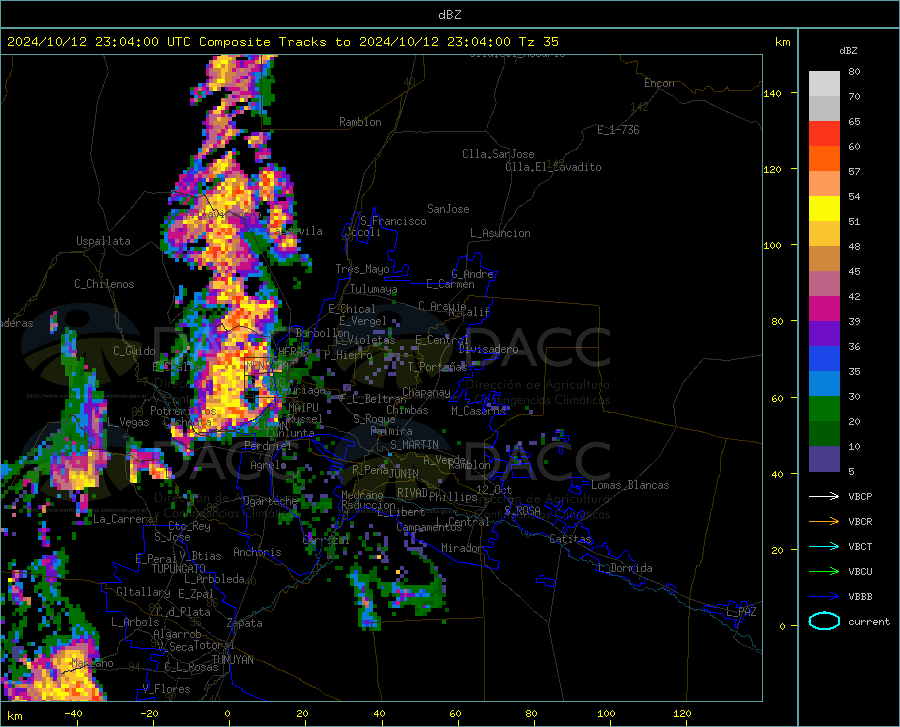The image size is (900, 727).
Task: Click the 'TUNUYAN' map label
Action: [x=233, y=660]
